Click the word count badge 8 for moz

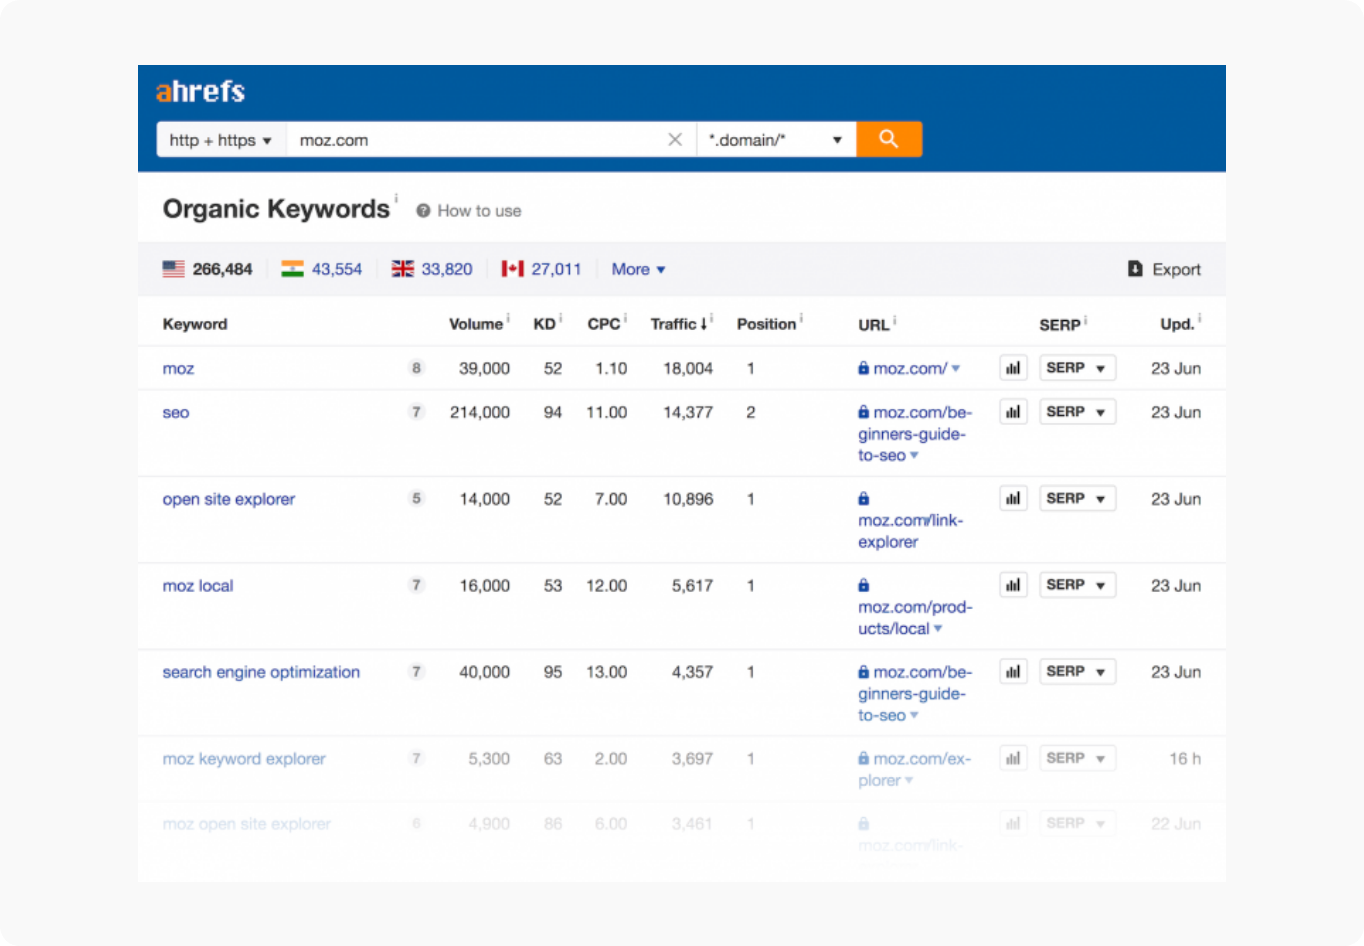point(416,368)
